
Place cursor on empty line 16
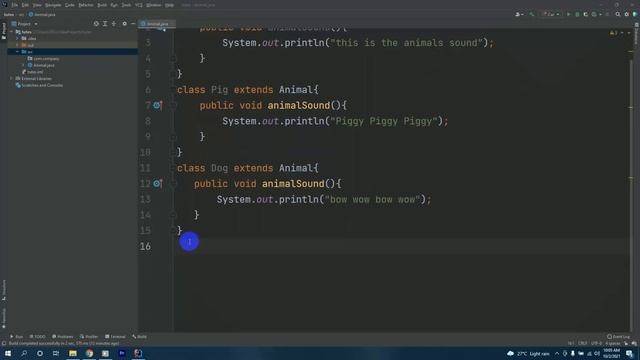402,246
